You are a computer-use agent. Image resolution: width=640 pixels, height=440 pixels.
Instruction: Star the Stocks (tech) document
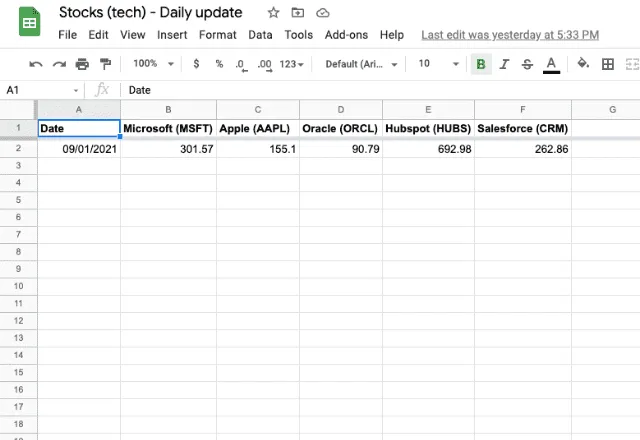(273, 13)
